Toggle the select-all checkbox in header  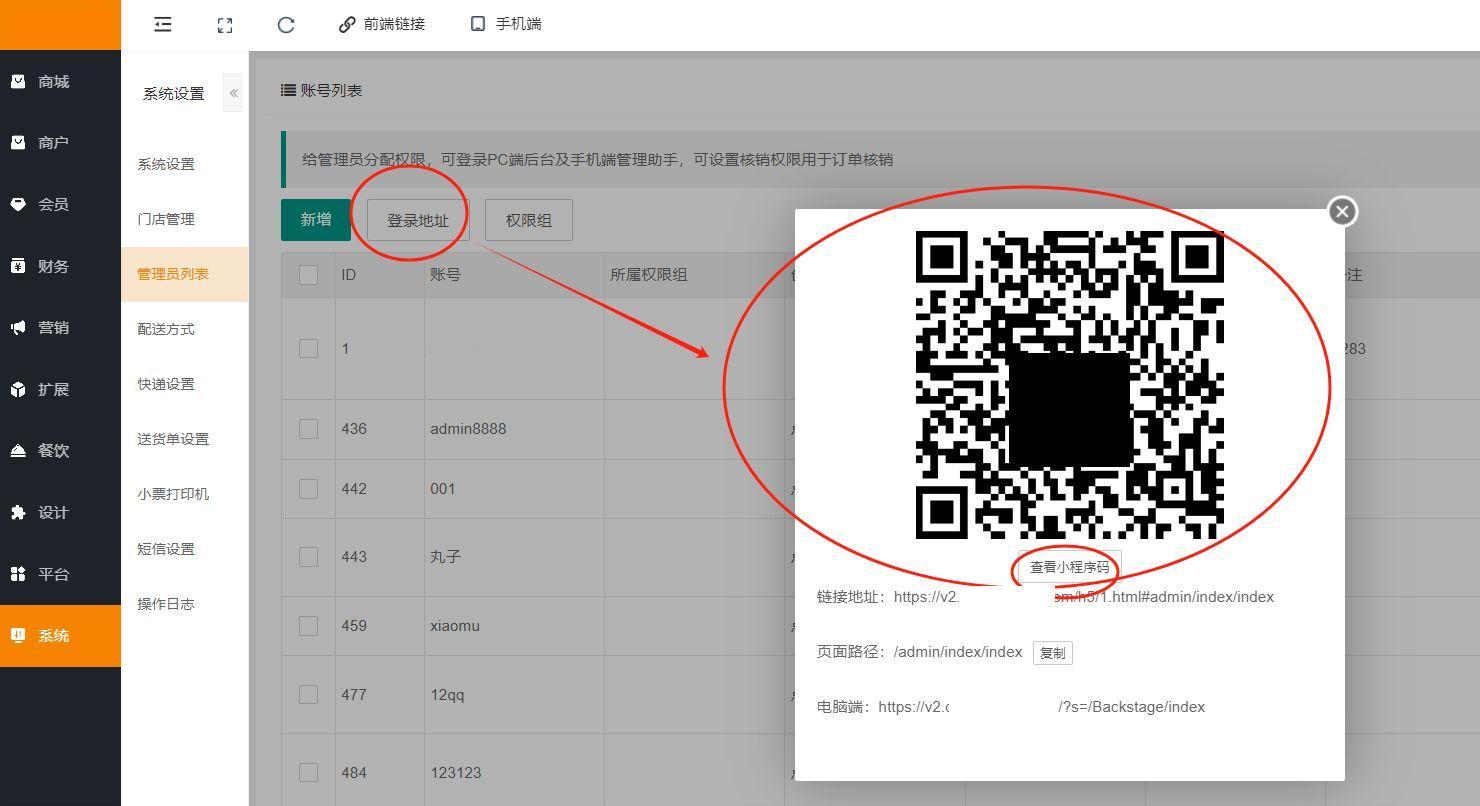(x=308, y=275)
